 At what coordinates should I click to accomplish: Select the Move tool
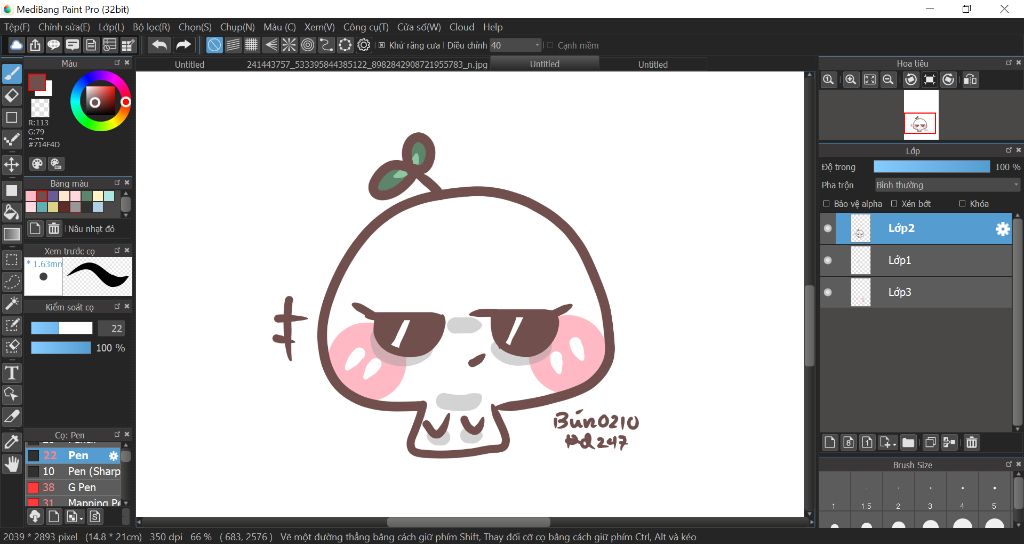tap(12, 164)
